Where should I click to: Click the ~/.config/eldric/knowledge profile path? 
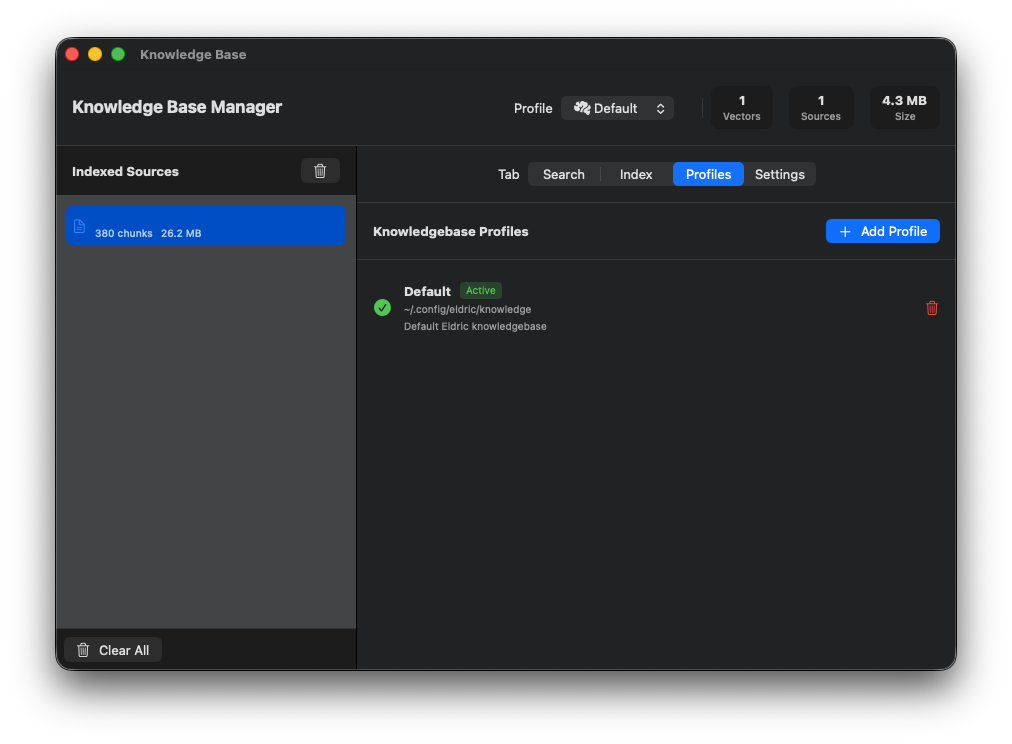coord(467,310)
